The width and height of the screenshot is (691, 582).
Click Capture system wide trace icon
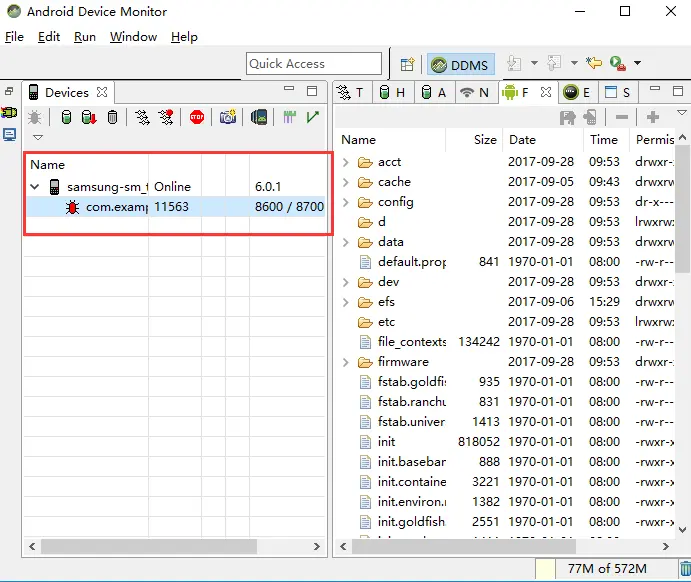(290, 117)
